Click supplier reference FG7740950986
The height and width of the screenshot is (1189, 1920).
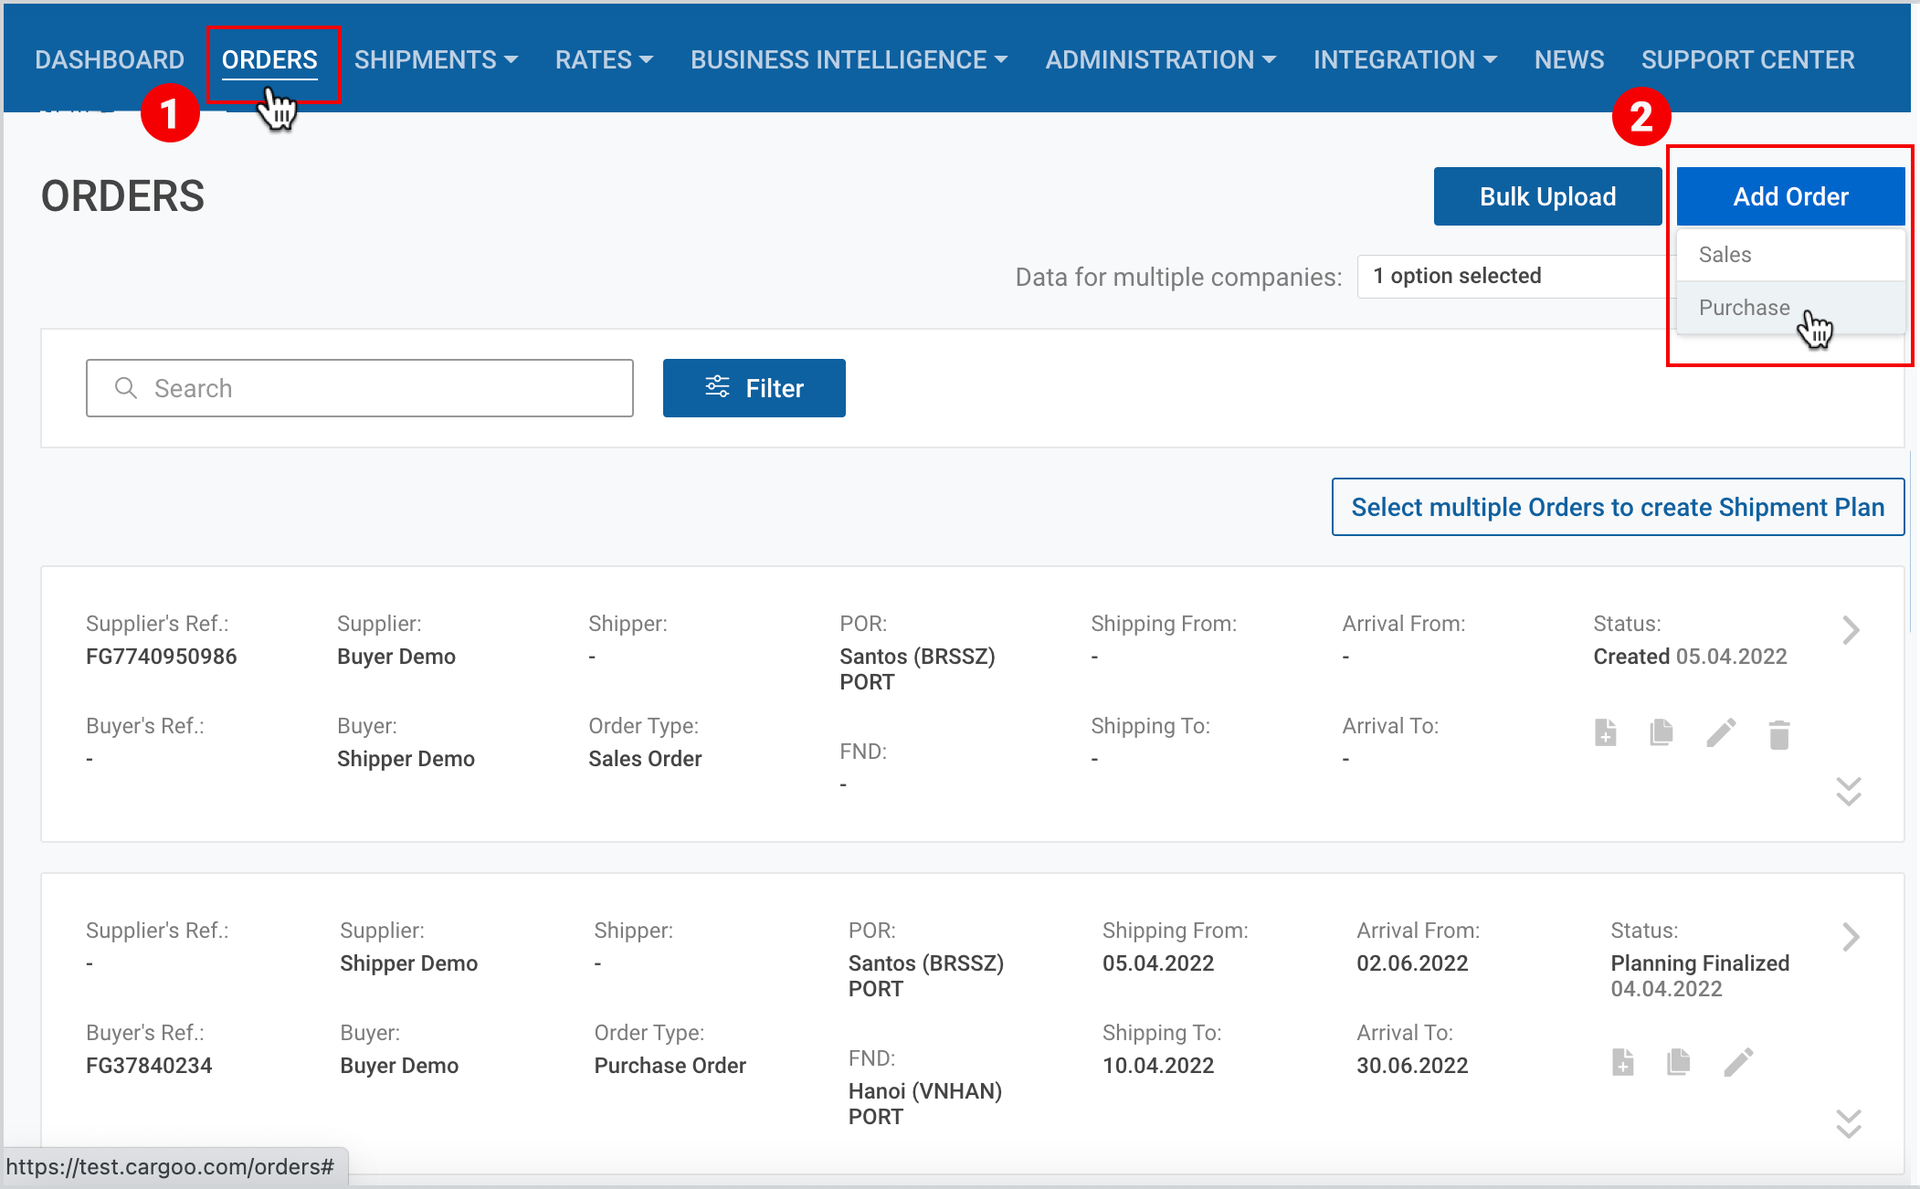click(161, 657)
